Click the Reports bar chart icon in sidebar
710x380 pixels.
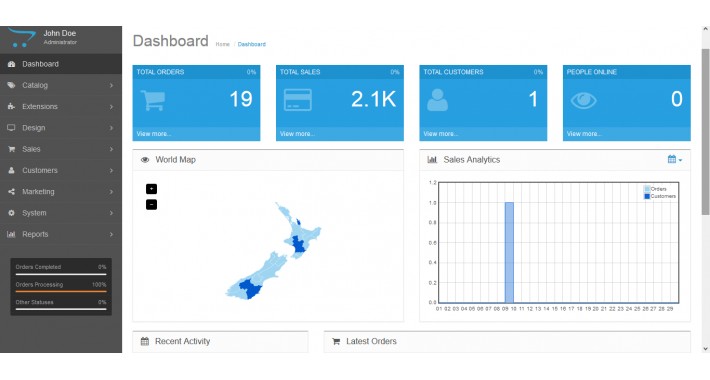click(11, 234)
